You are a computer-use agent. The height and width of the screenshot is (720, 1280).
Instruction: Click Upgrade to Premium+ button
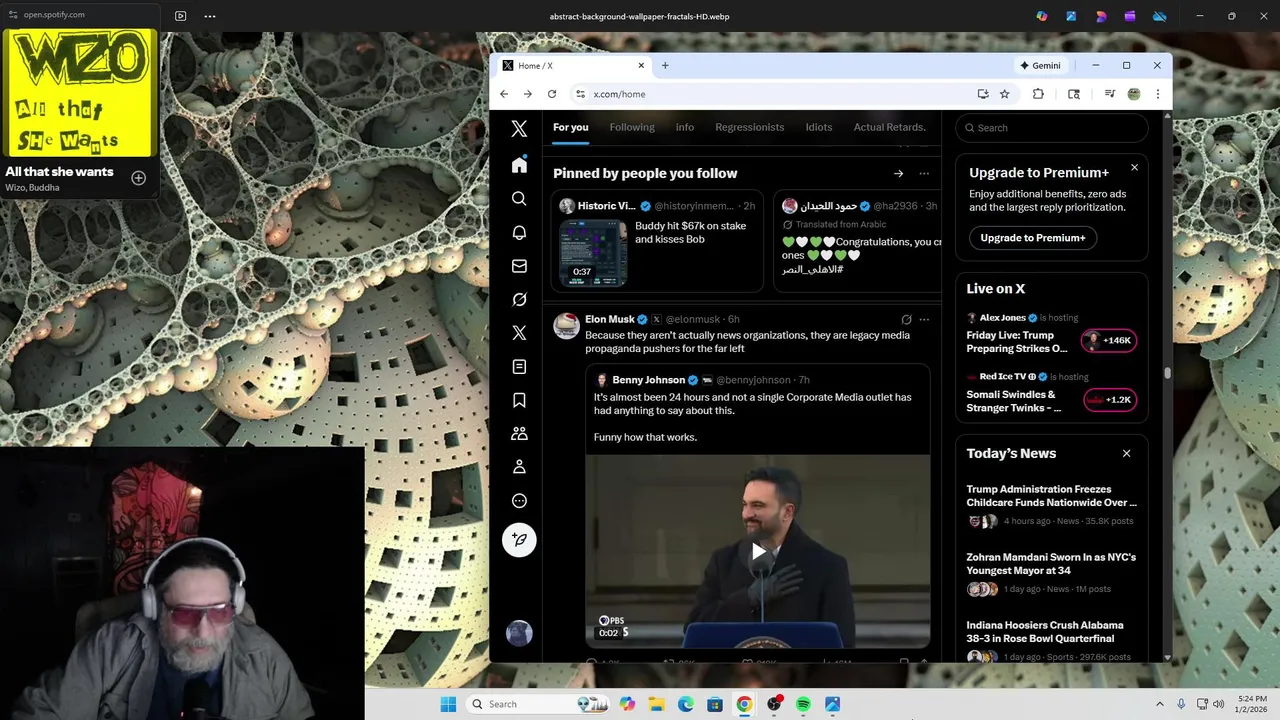[x=1033, y=238]
